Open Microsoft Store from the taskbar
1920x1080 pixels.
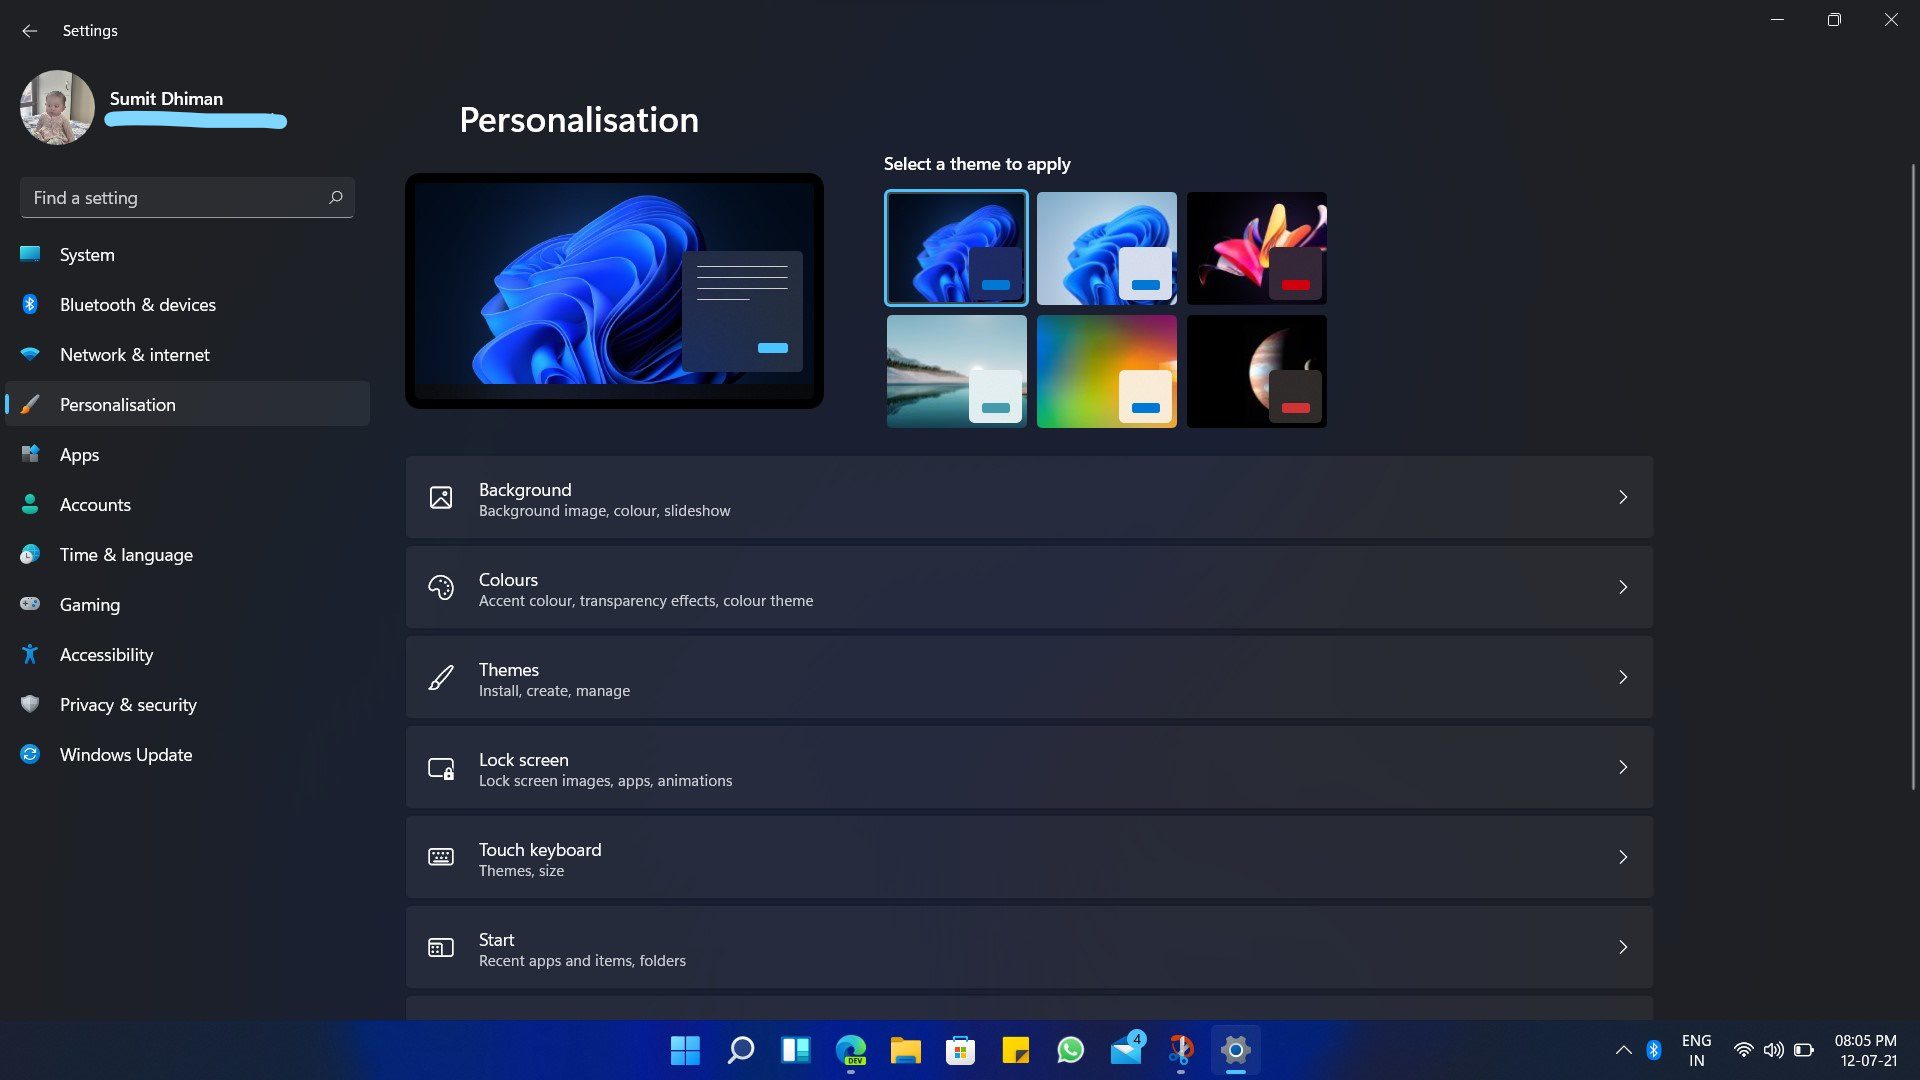pos(960,1050)
